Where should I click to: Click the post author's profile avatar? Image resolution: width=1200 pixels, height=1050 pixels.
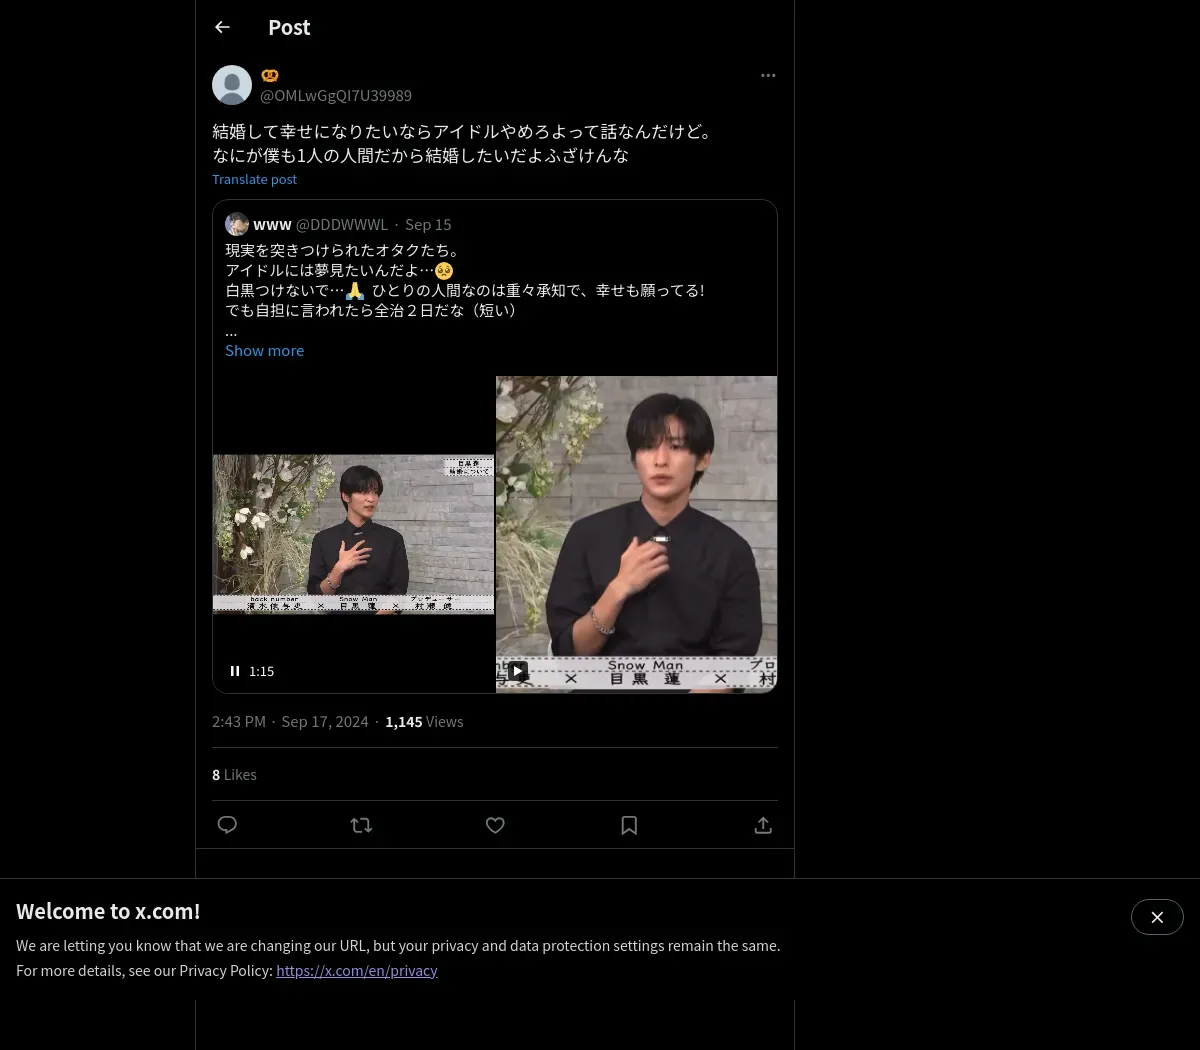pyautogui.click(x=232, y=85)
